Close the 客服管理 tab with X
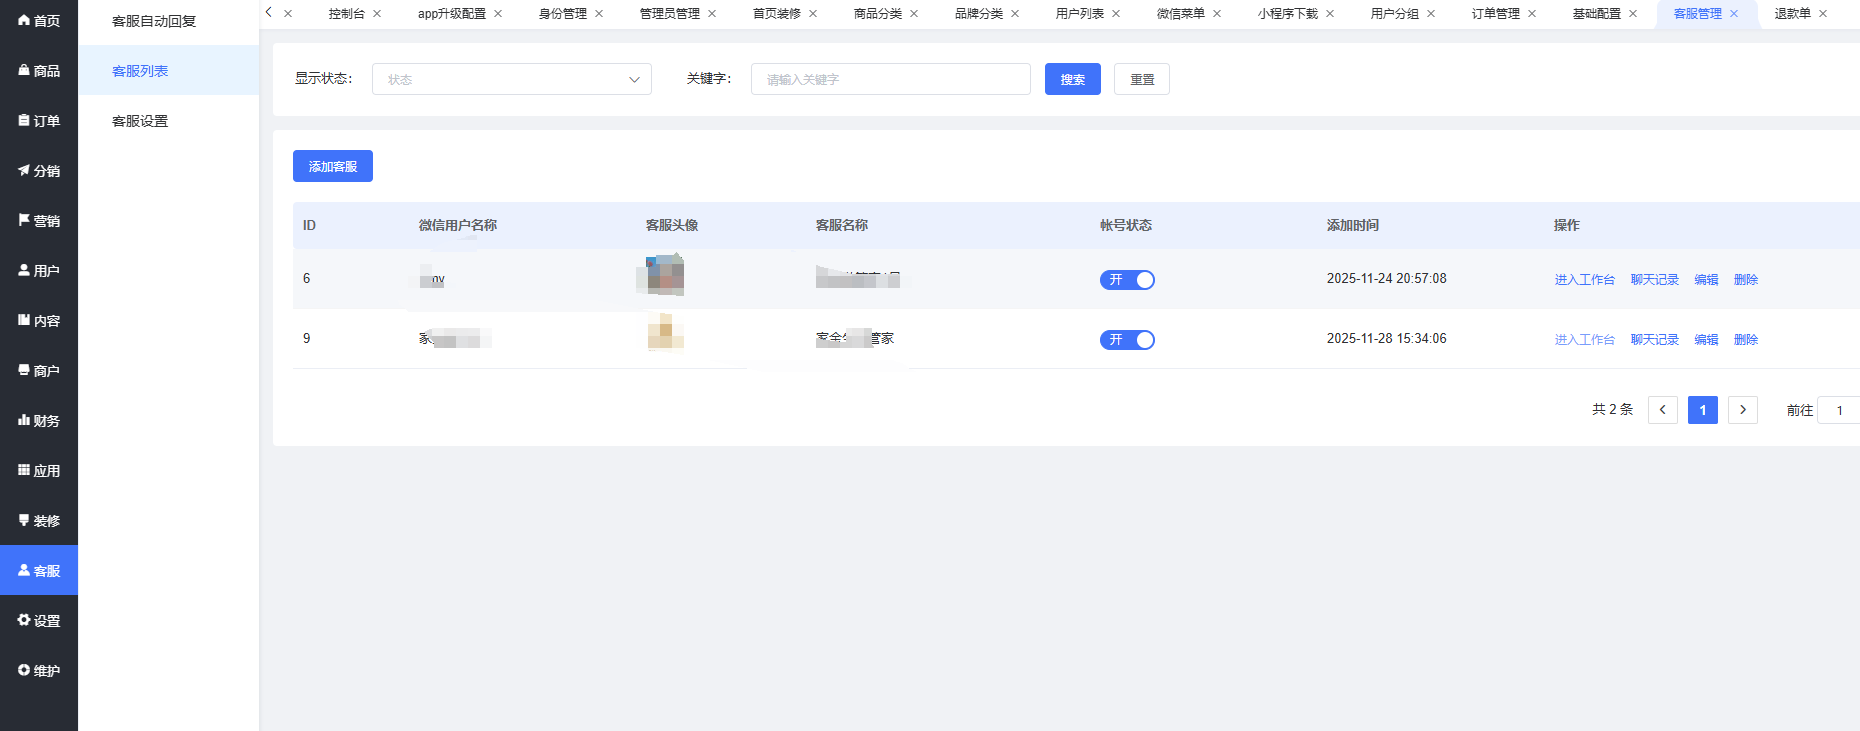1860x731 pixels. pos(1734,14)
